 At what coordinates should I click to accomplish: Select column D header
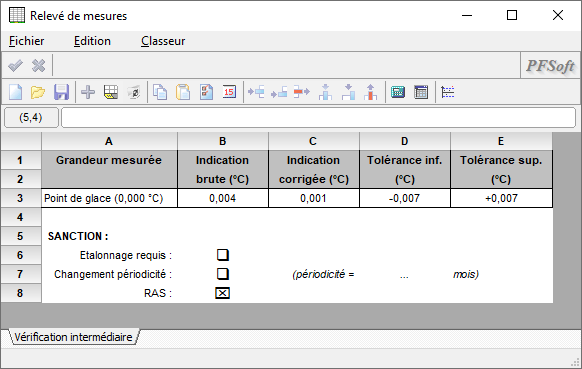(x=405, y=141)
